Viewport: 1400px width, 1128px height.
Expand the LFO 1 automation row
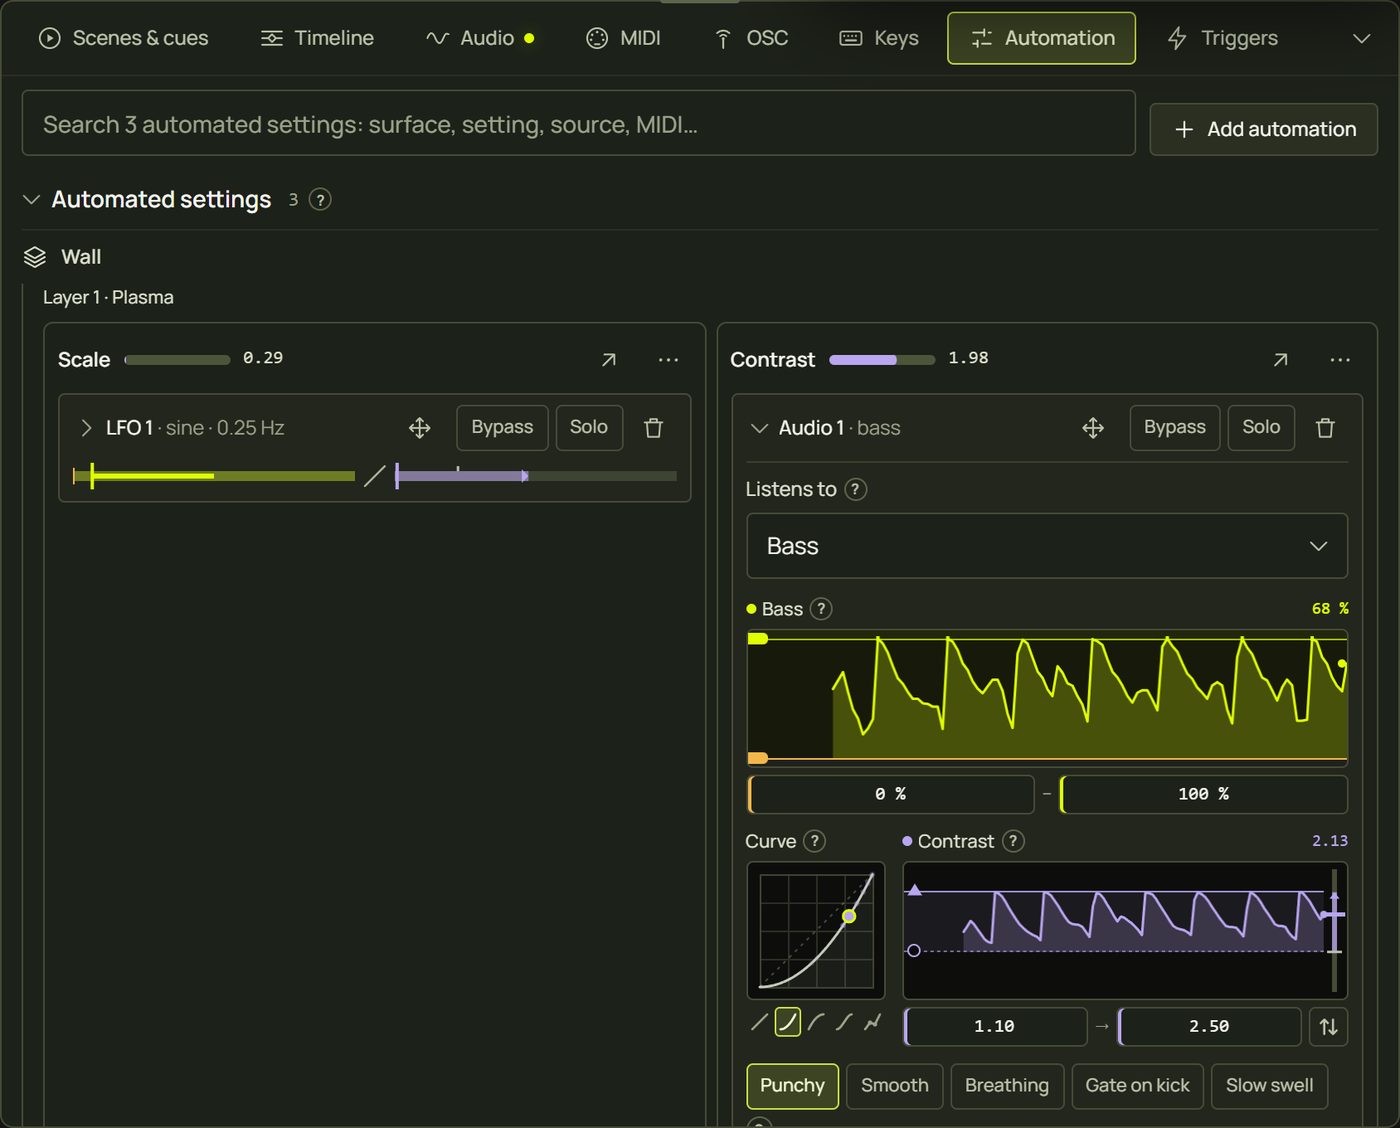86,428
